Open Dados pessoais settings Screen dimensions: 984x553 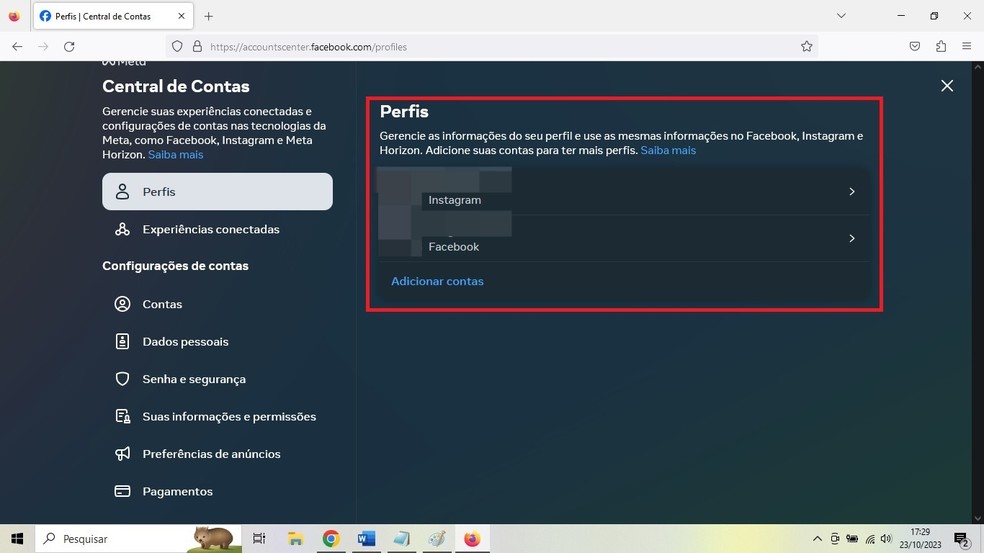tap(217, 341)
